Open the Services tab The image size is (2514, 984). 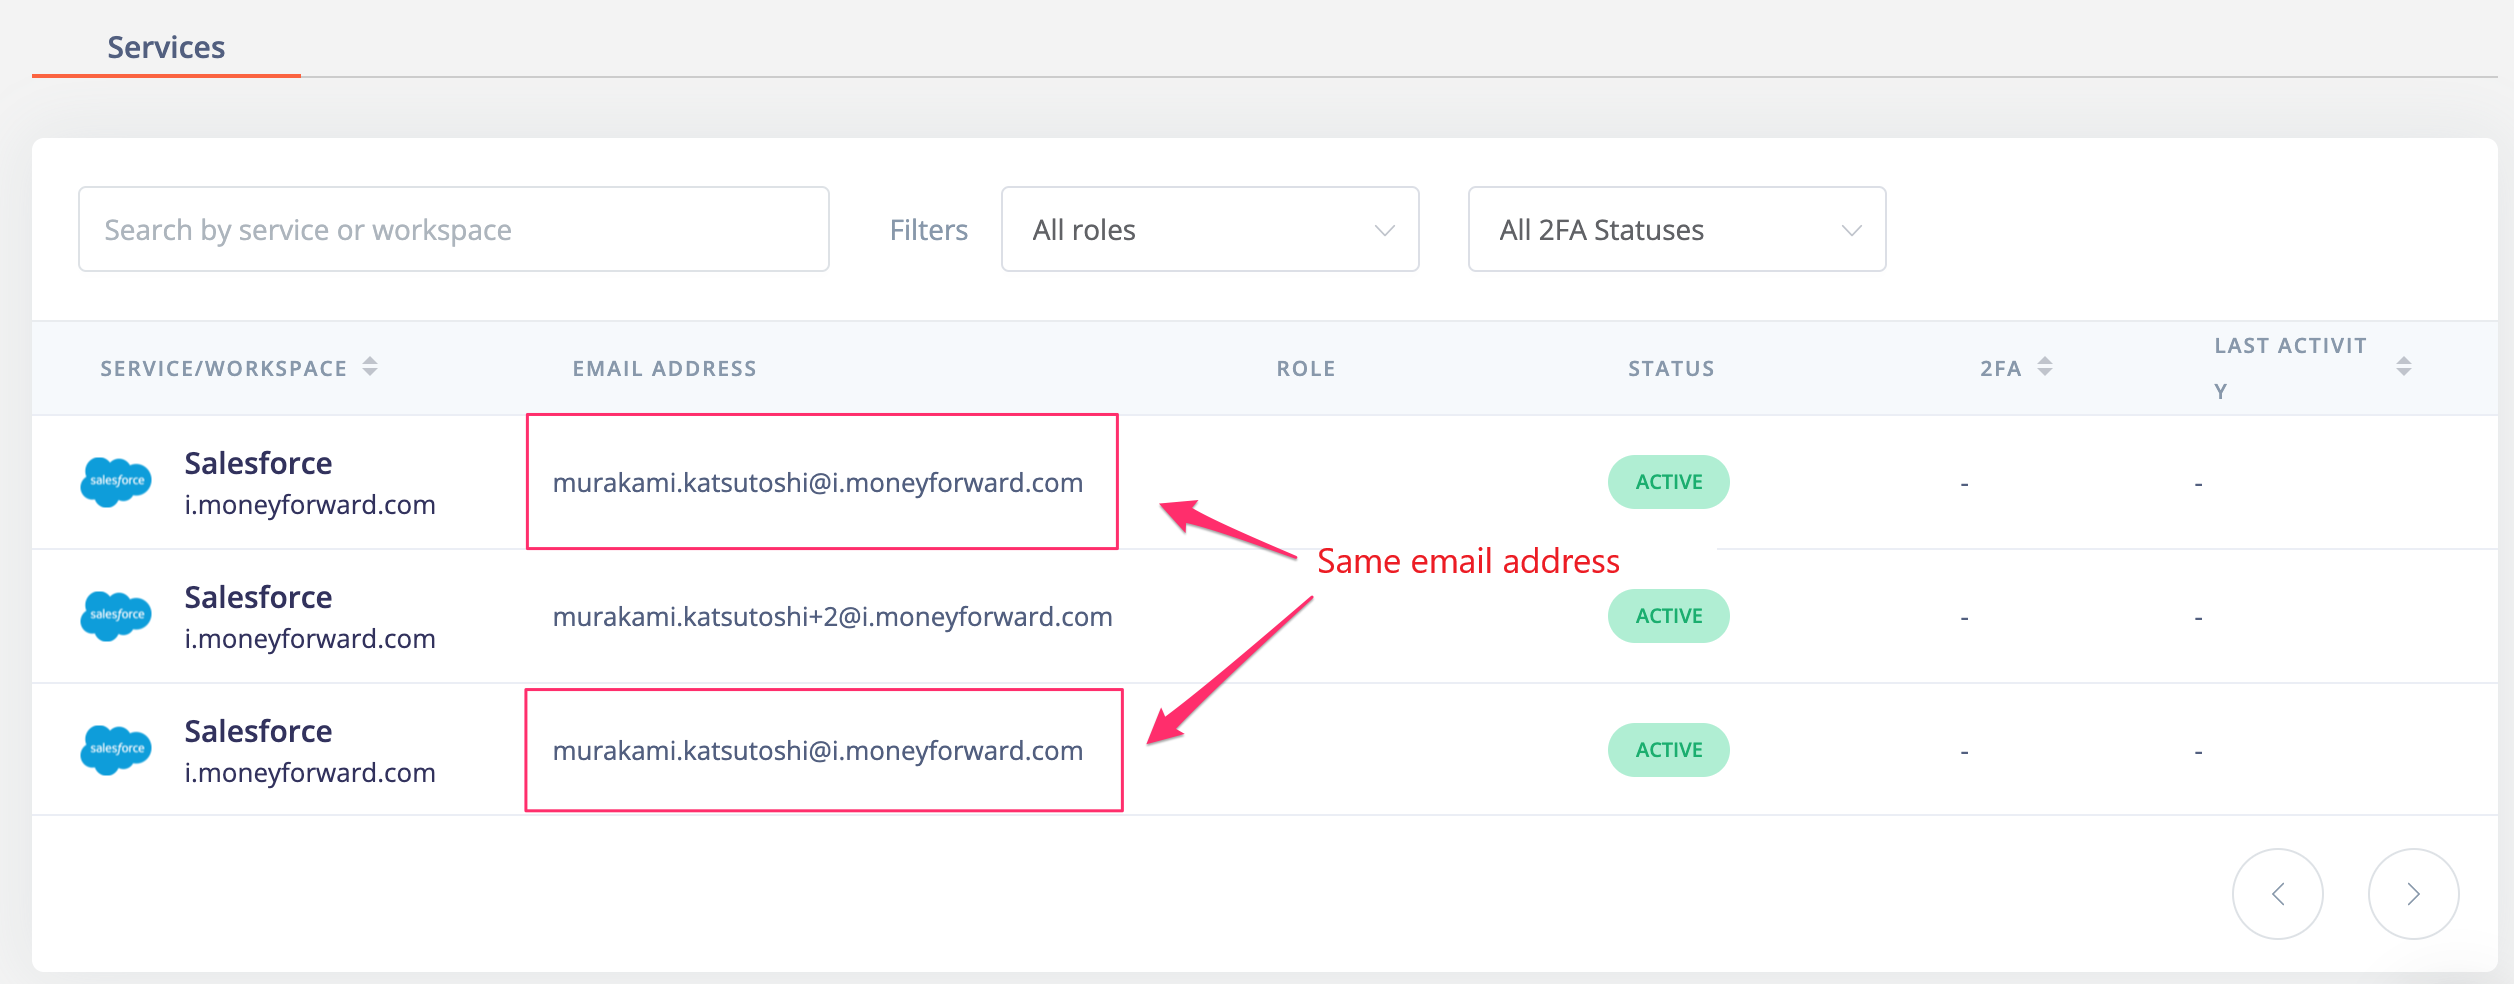coord(166,47)
